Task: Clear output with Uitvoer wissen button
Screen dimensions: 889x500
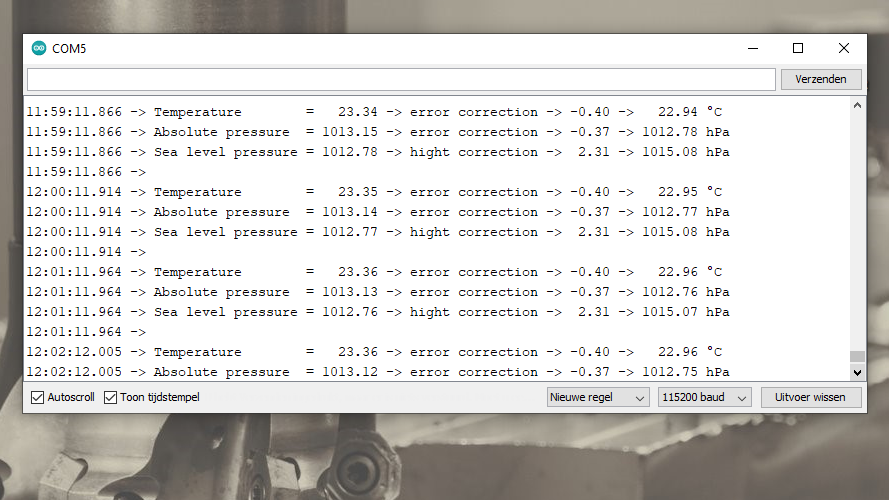Action: click(811, 397)
